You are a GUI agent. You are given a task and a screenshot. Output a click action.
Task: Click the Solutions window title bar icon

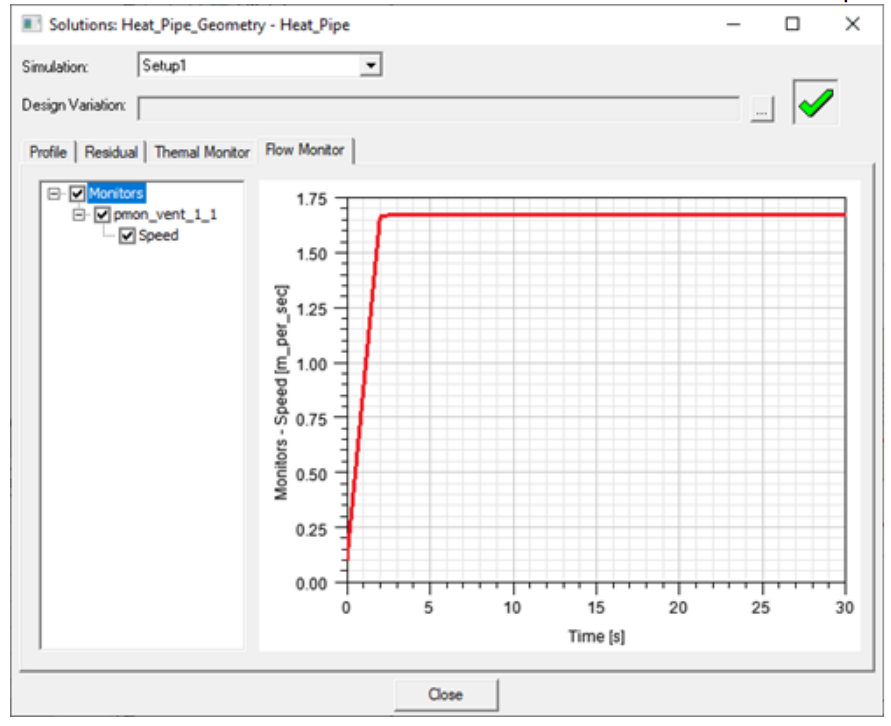[x=29, y=24]
